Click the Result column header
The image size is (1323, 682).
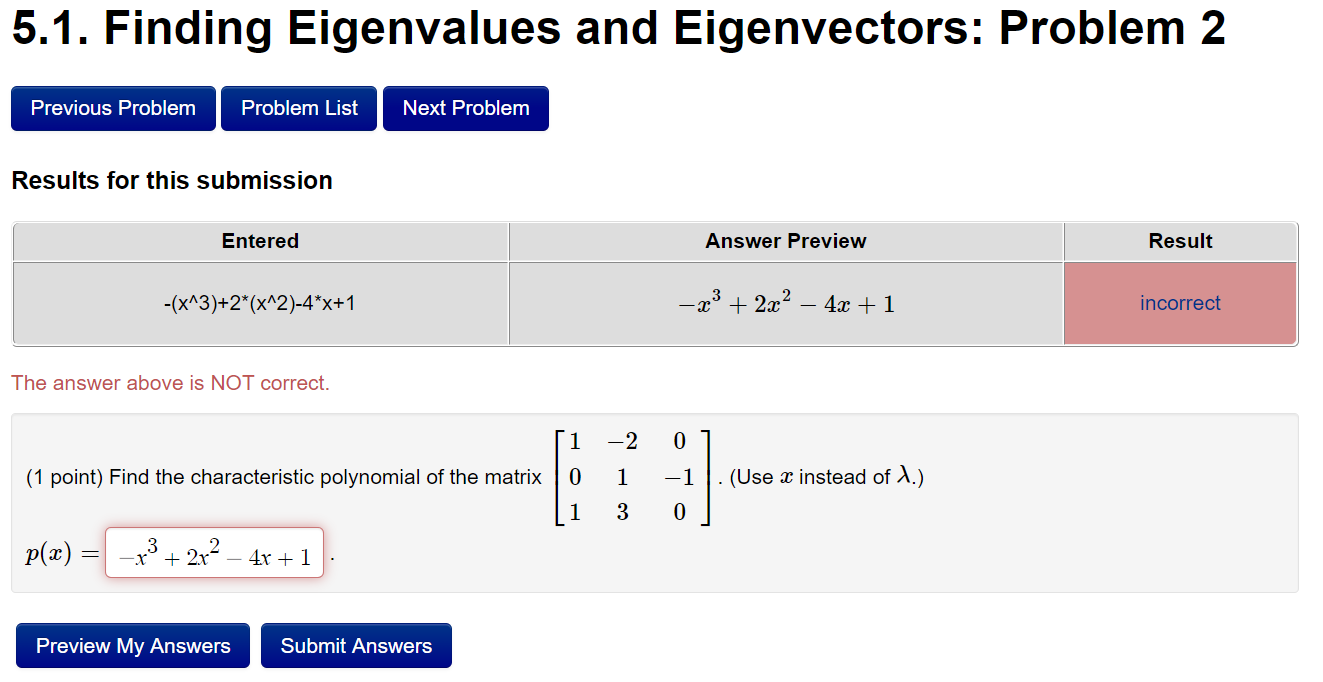pyautogui.click(x=1180, y=241)
